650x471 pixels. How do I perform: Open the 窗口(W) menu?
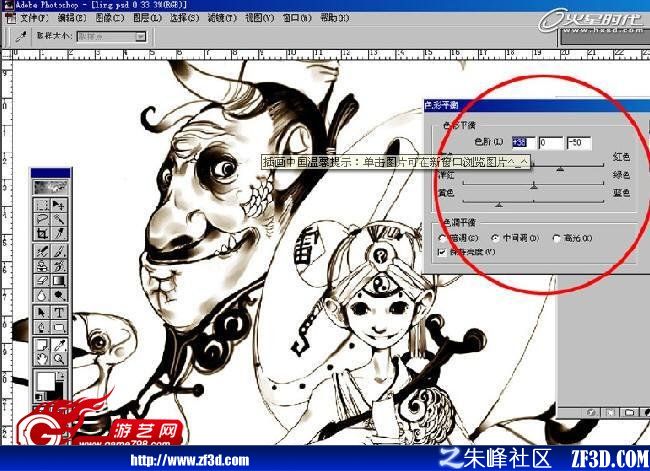pos(297,18)
